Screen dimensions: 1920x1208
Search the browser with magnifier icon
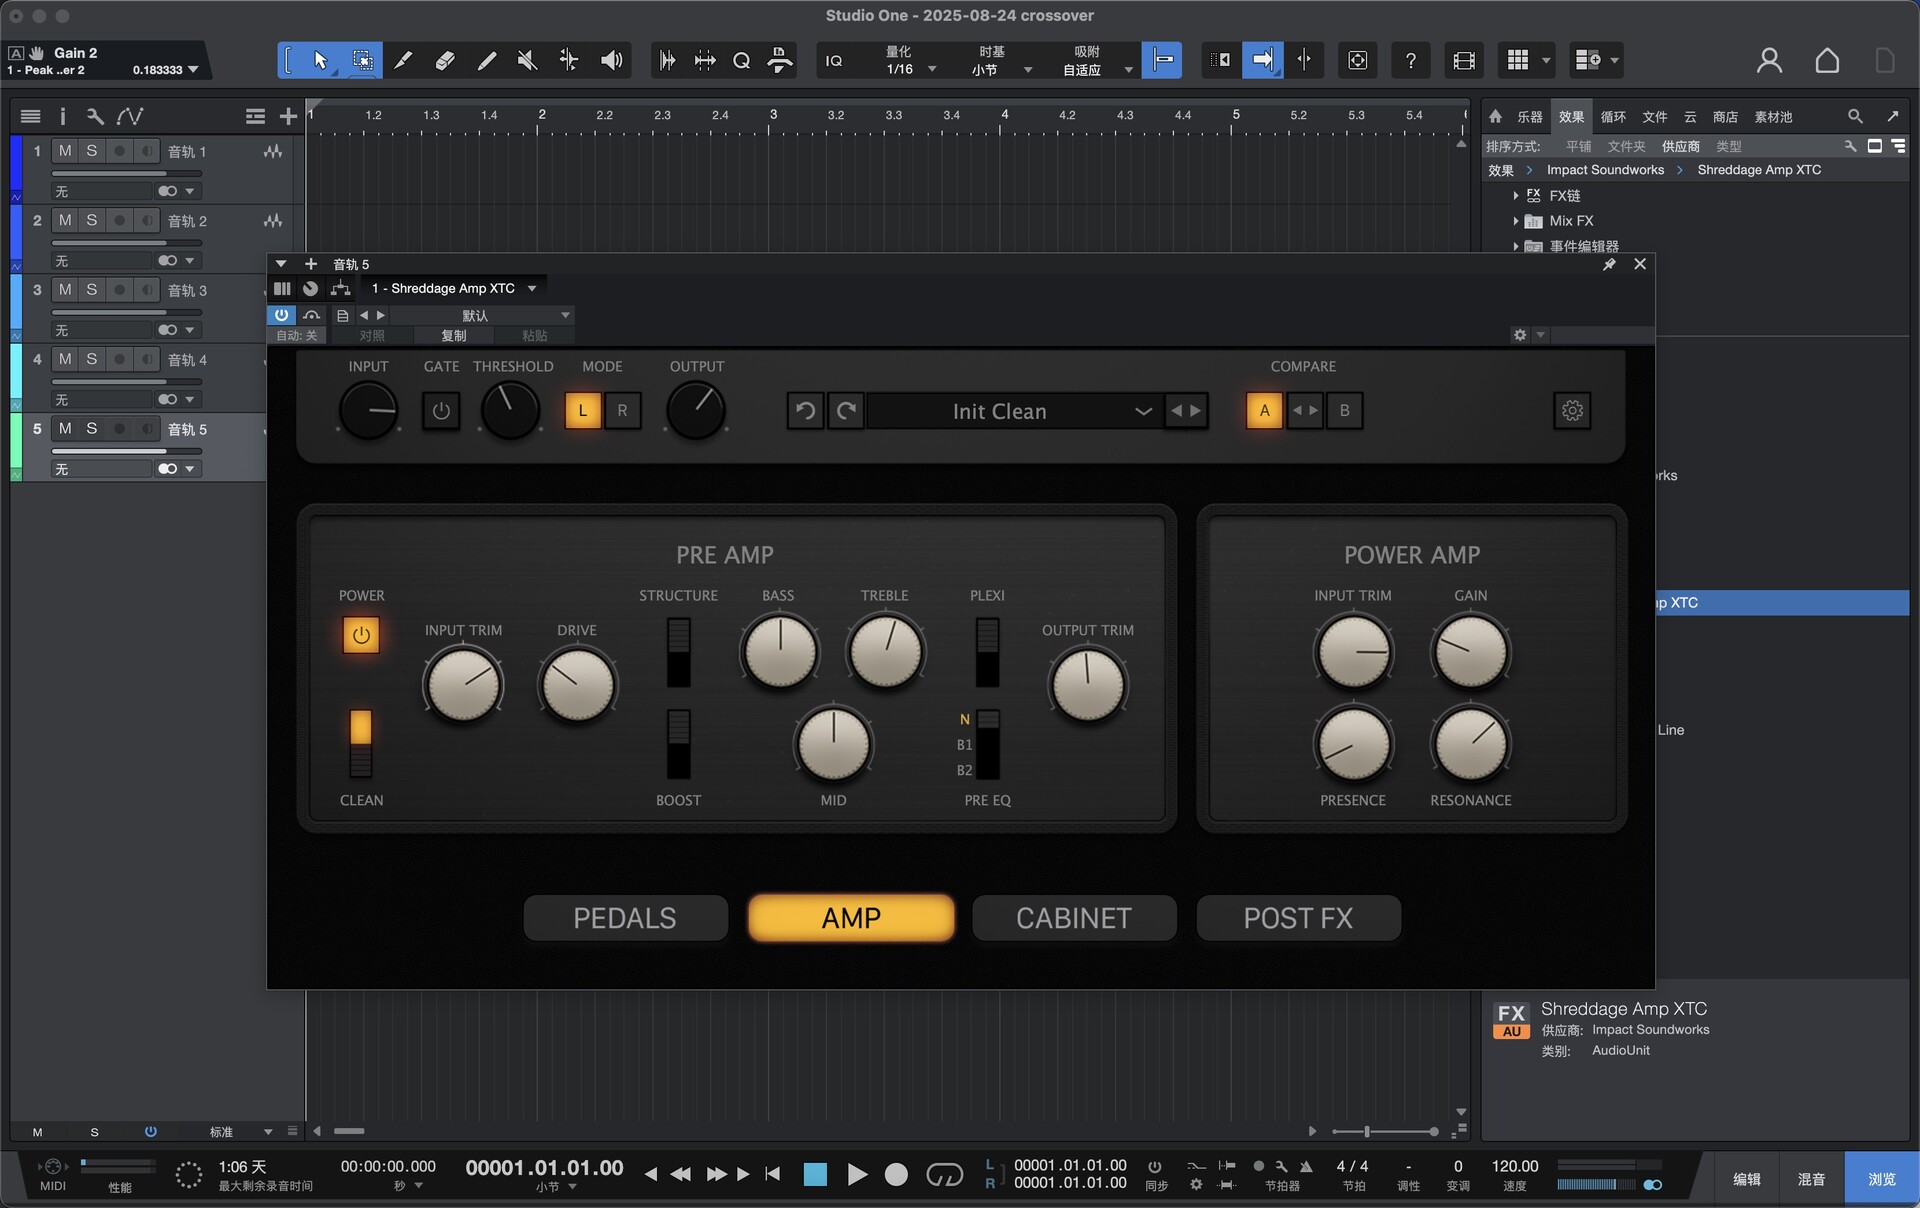1855,117
